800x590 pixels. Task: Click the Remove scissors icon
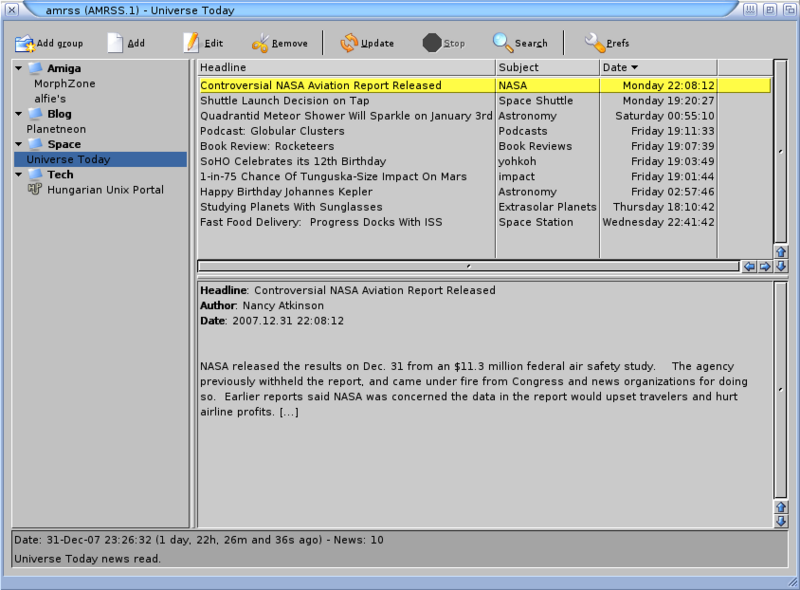click(261, 43)
